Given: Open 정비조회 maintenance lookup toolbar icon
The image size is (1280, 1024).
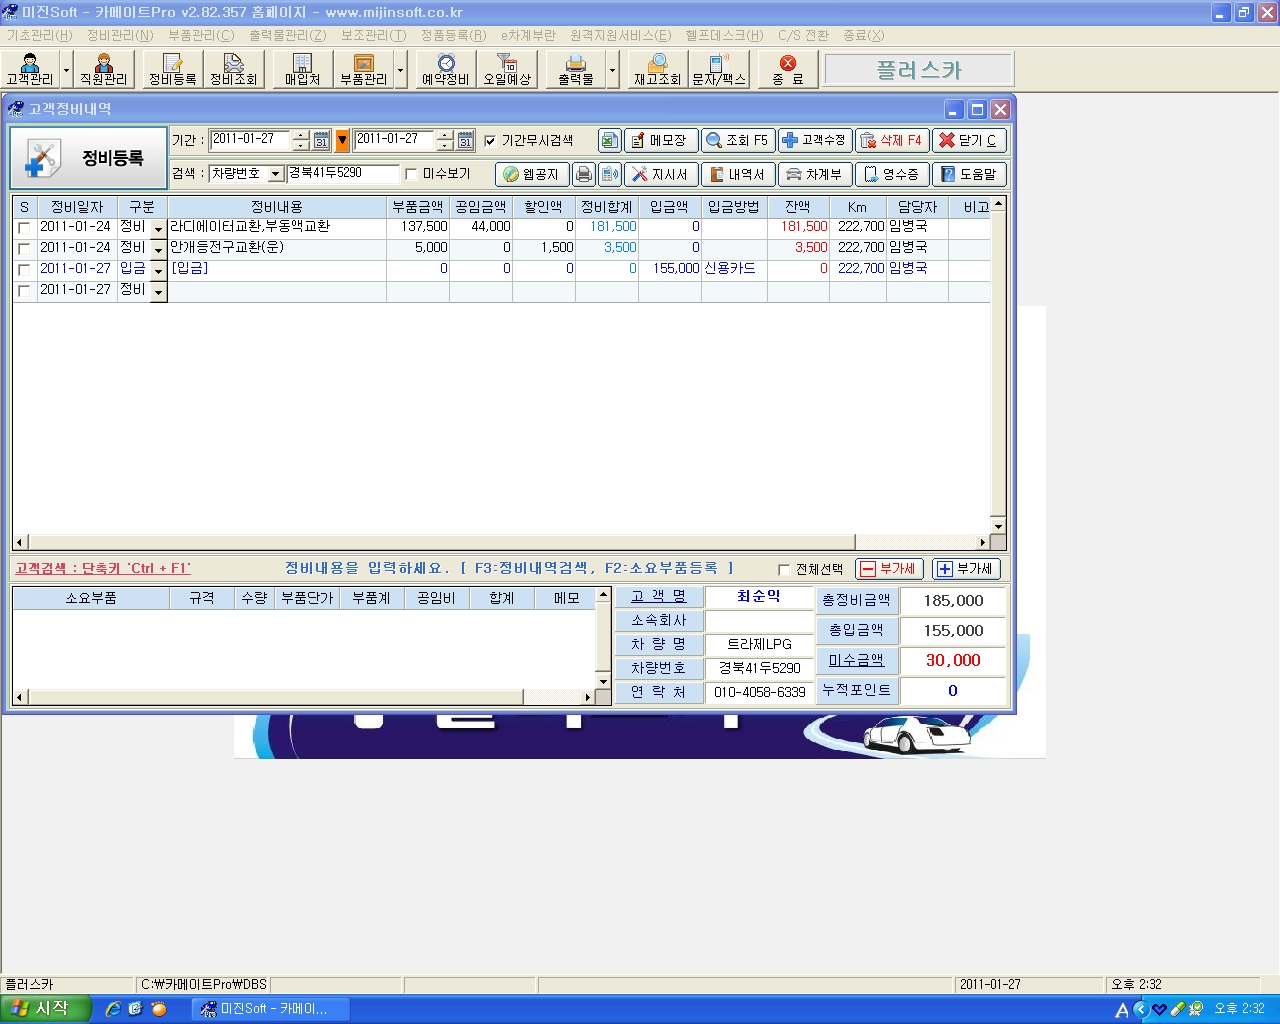Looking at the screenshot, I should click(x=233, y=70).
